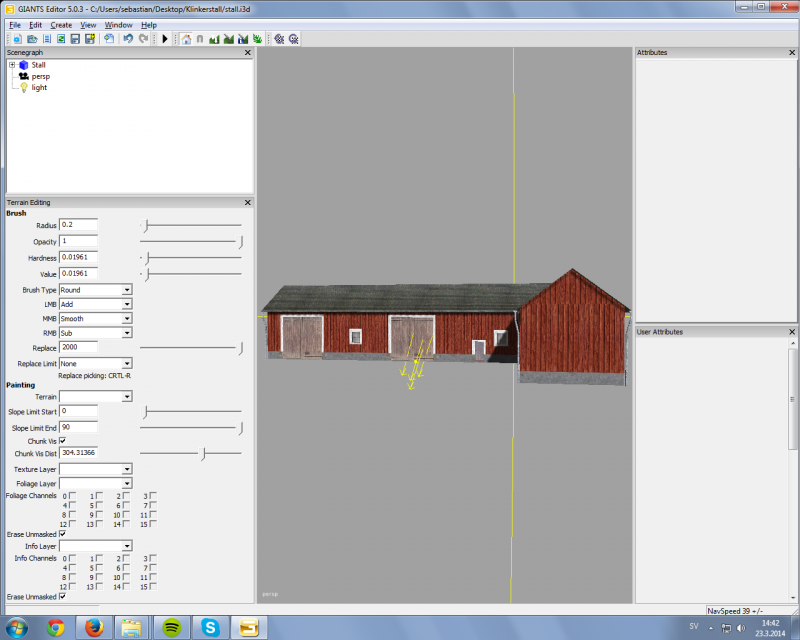Toggle Erase Unmasked below Info Channels
This screenshot has height=640, width=800.
pos(63,596)
